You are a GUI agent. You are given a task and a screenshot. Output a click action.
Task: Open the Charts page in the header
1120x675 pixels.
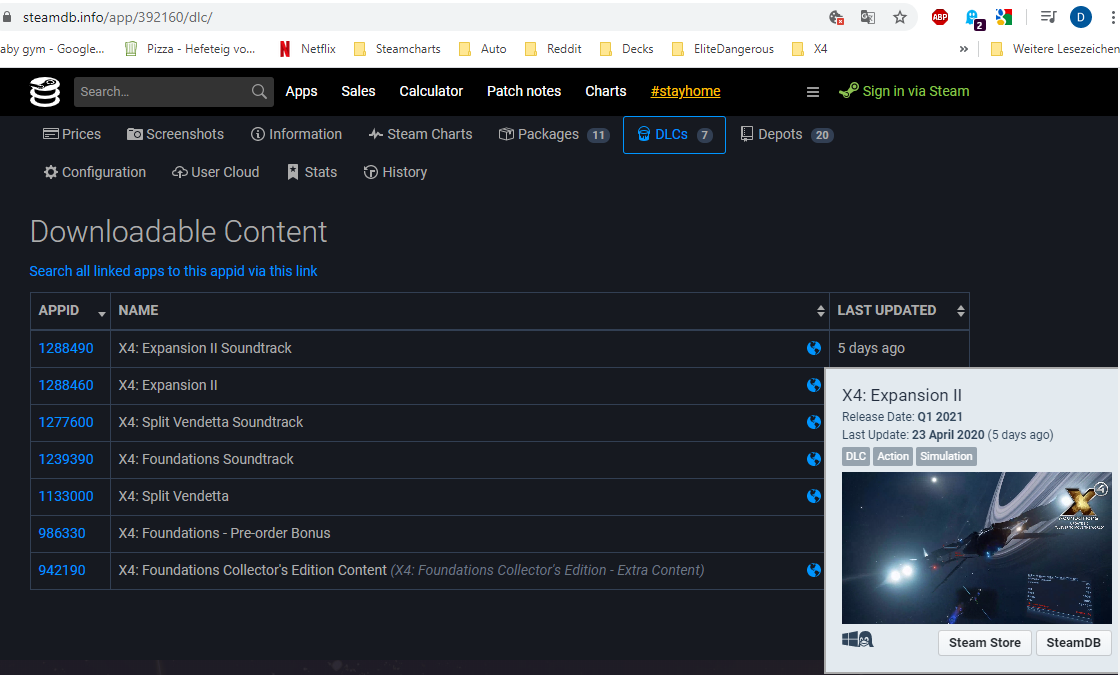(606, 91)
